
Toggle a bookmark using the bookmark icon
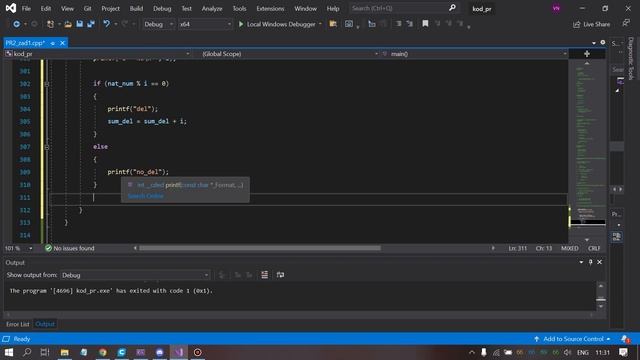425,24
